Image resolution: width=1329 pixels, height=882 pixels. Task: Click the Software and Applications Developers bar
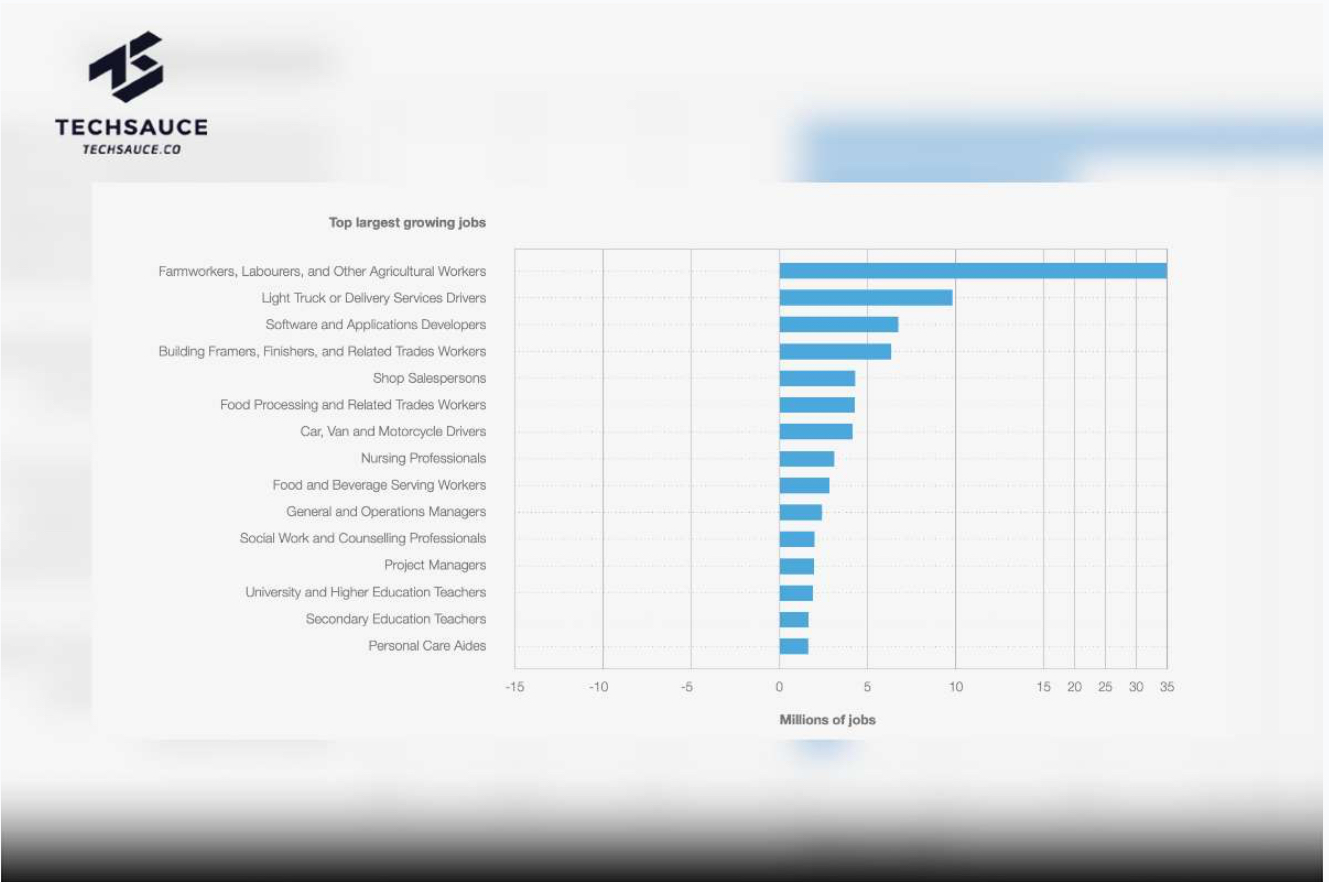pos(838,325)
